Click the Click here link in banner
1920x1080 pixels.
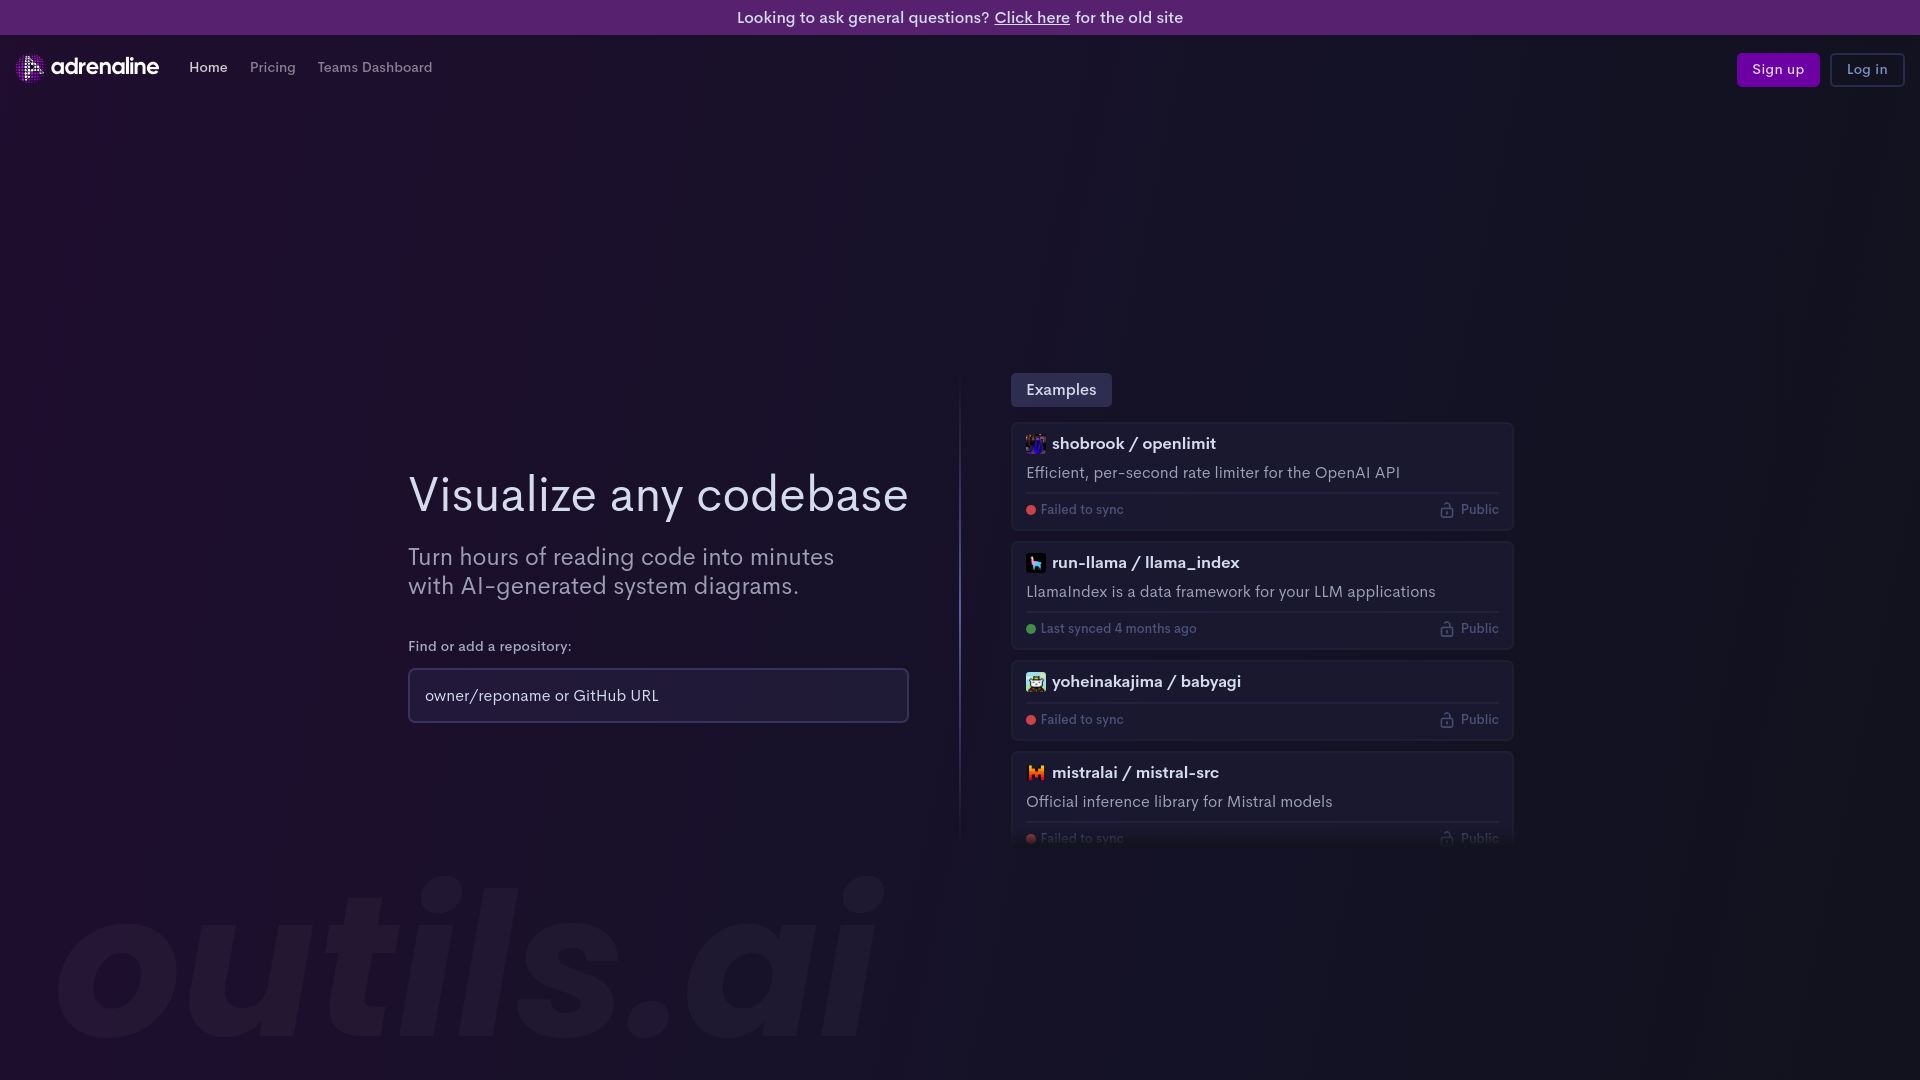(1033, 17)
